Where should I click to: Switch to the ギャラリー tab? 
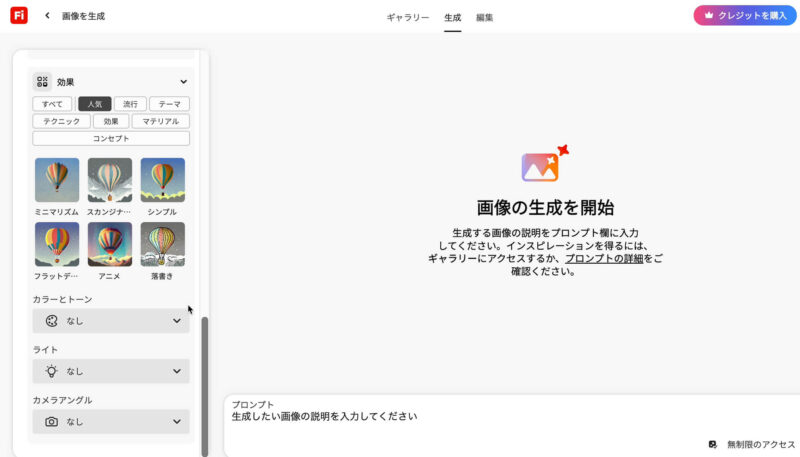[408, 17]
